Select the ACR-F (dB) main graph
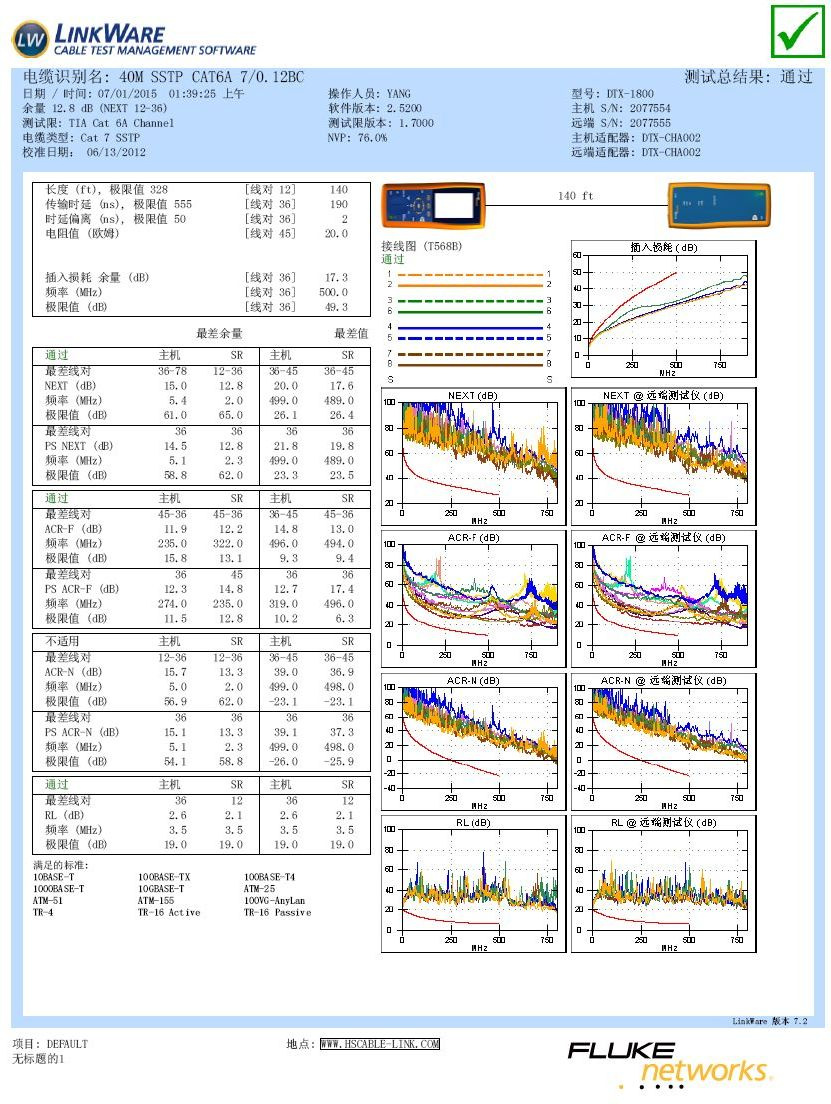This screenshot has height=1104, width=831. pyautogui.click(x=473, y=598)
